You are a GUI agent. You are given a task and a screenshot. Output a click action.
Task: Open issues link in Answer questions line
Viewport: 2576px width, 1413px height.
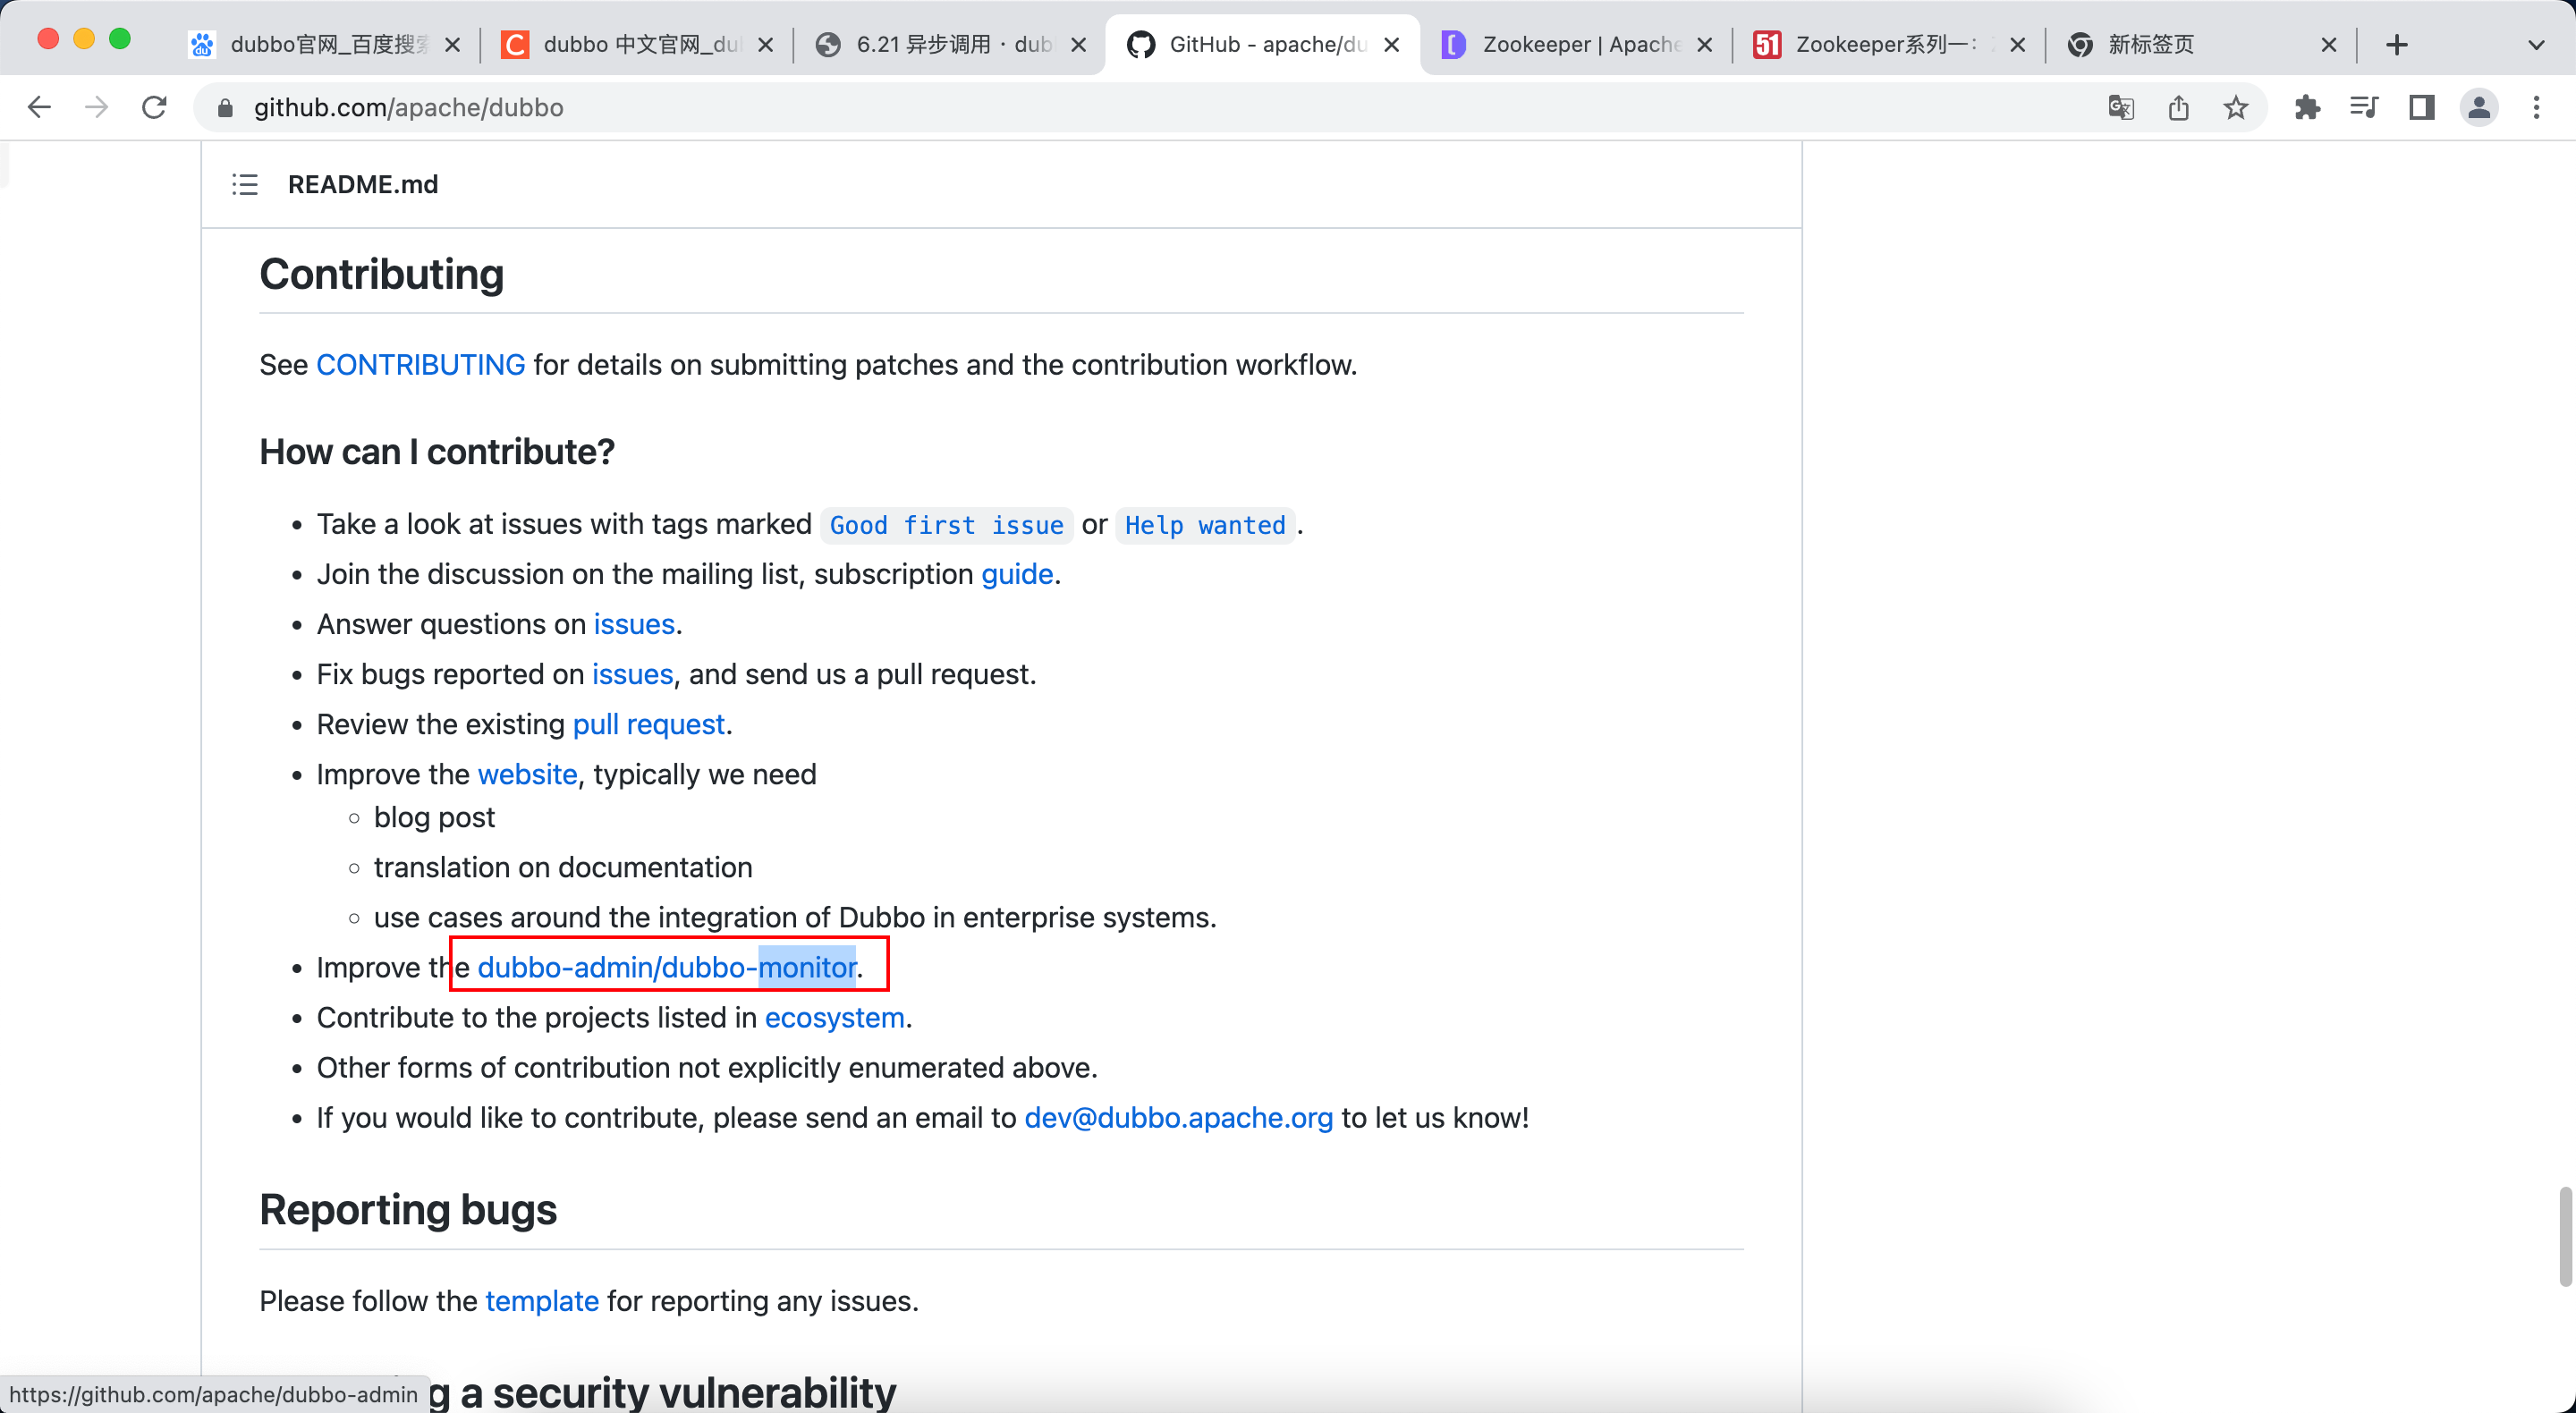[634, 624]
